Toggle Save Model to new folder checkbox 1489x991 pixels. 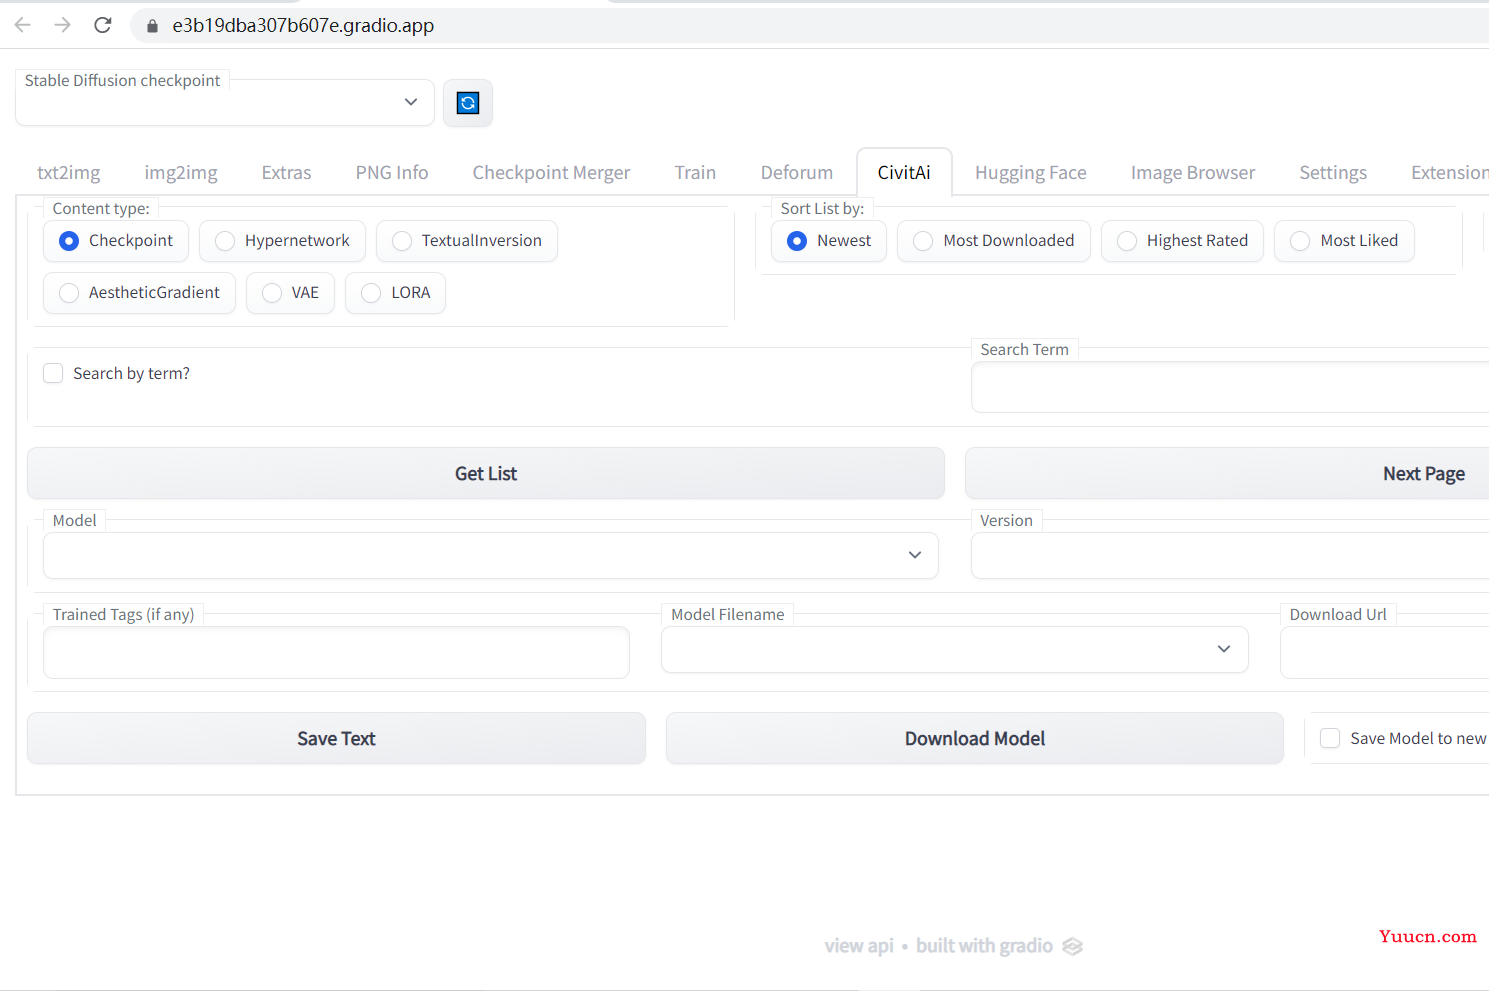tap(1330, 738)
